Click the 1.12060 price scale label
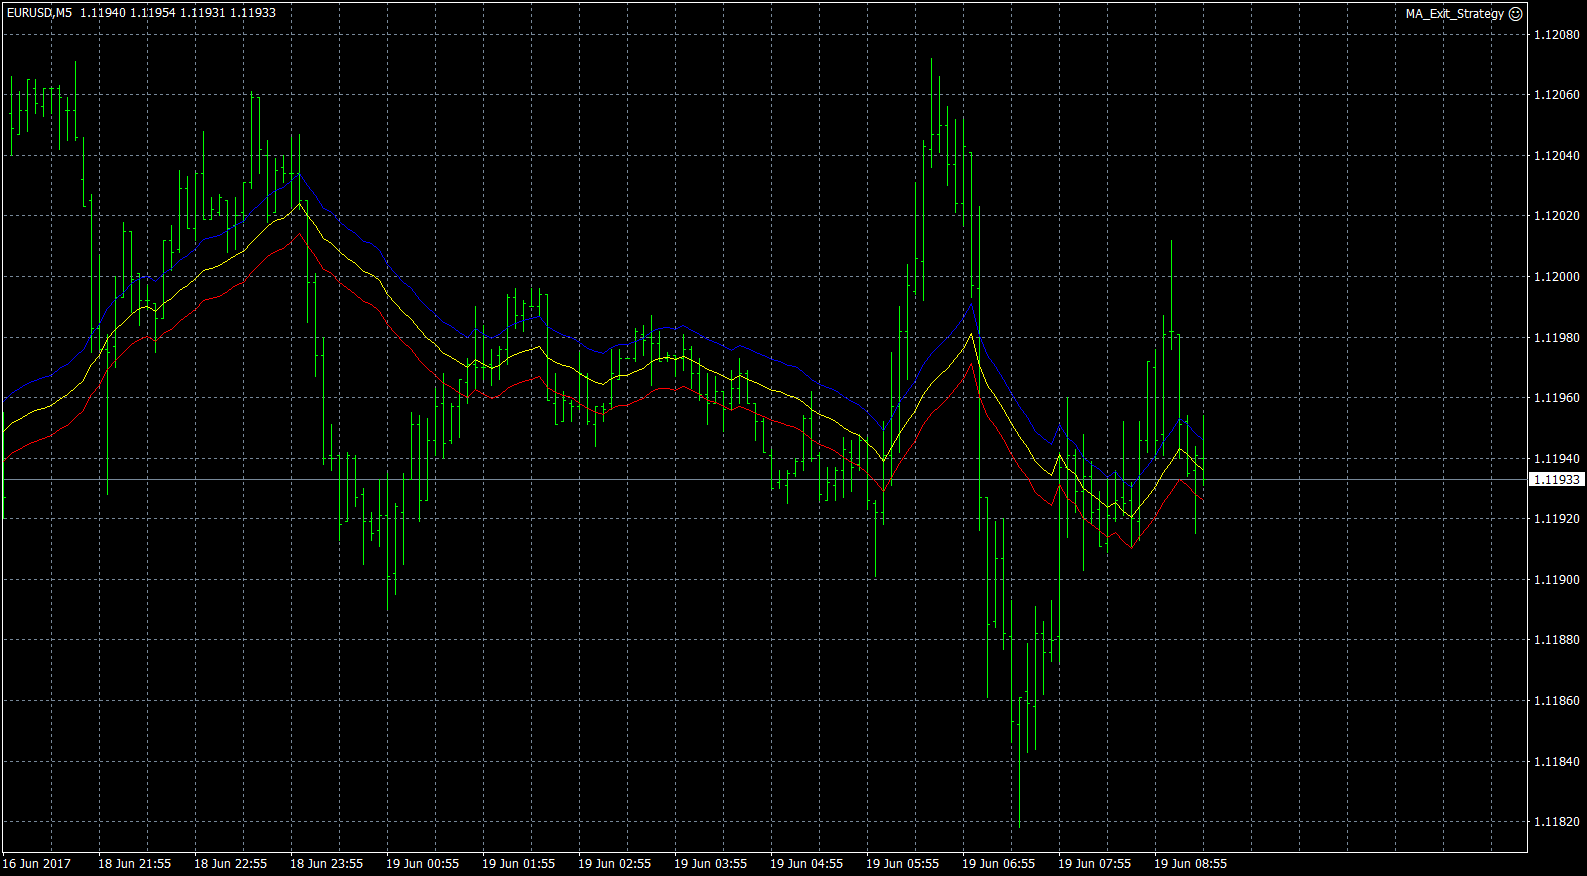 tap(1557, 95)
